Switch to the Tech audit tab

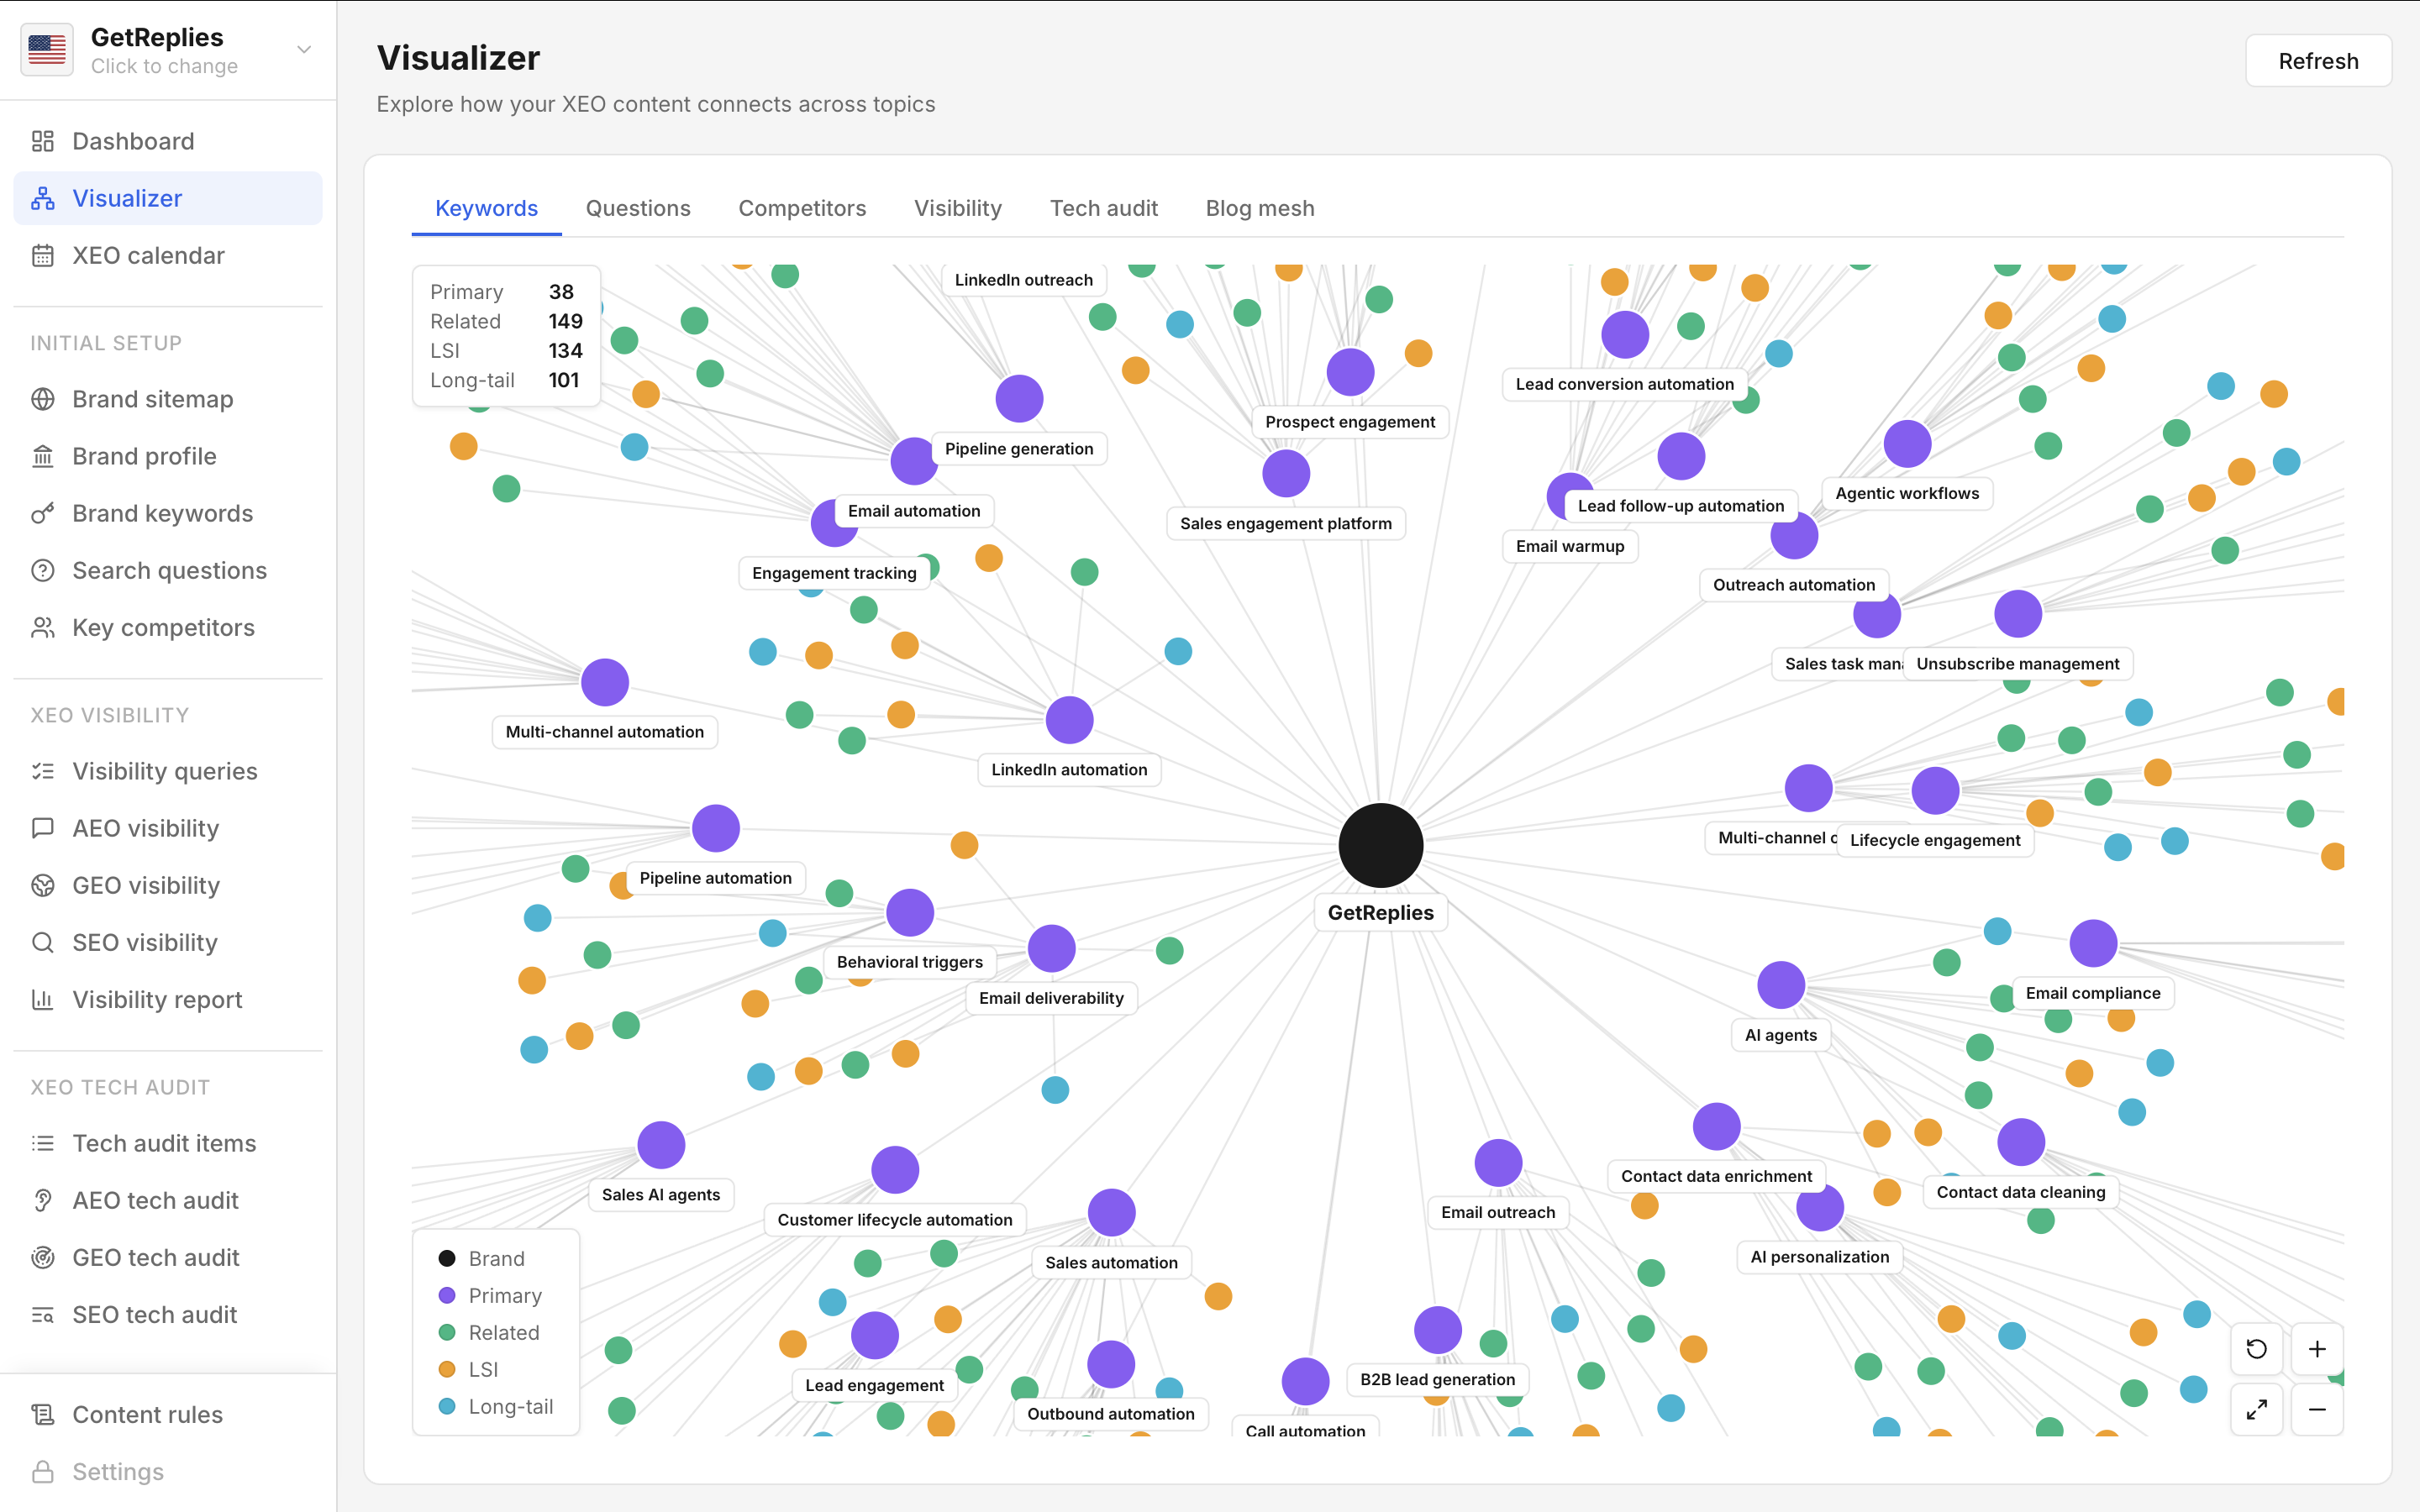tap(1103, 208)
